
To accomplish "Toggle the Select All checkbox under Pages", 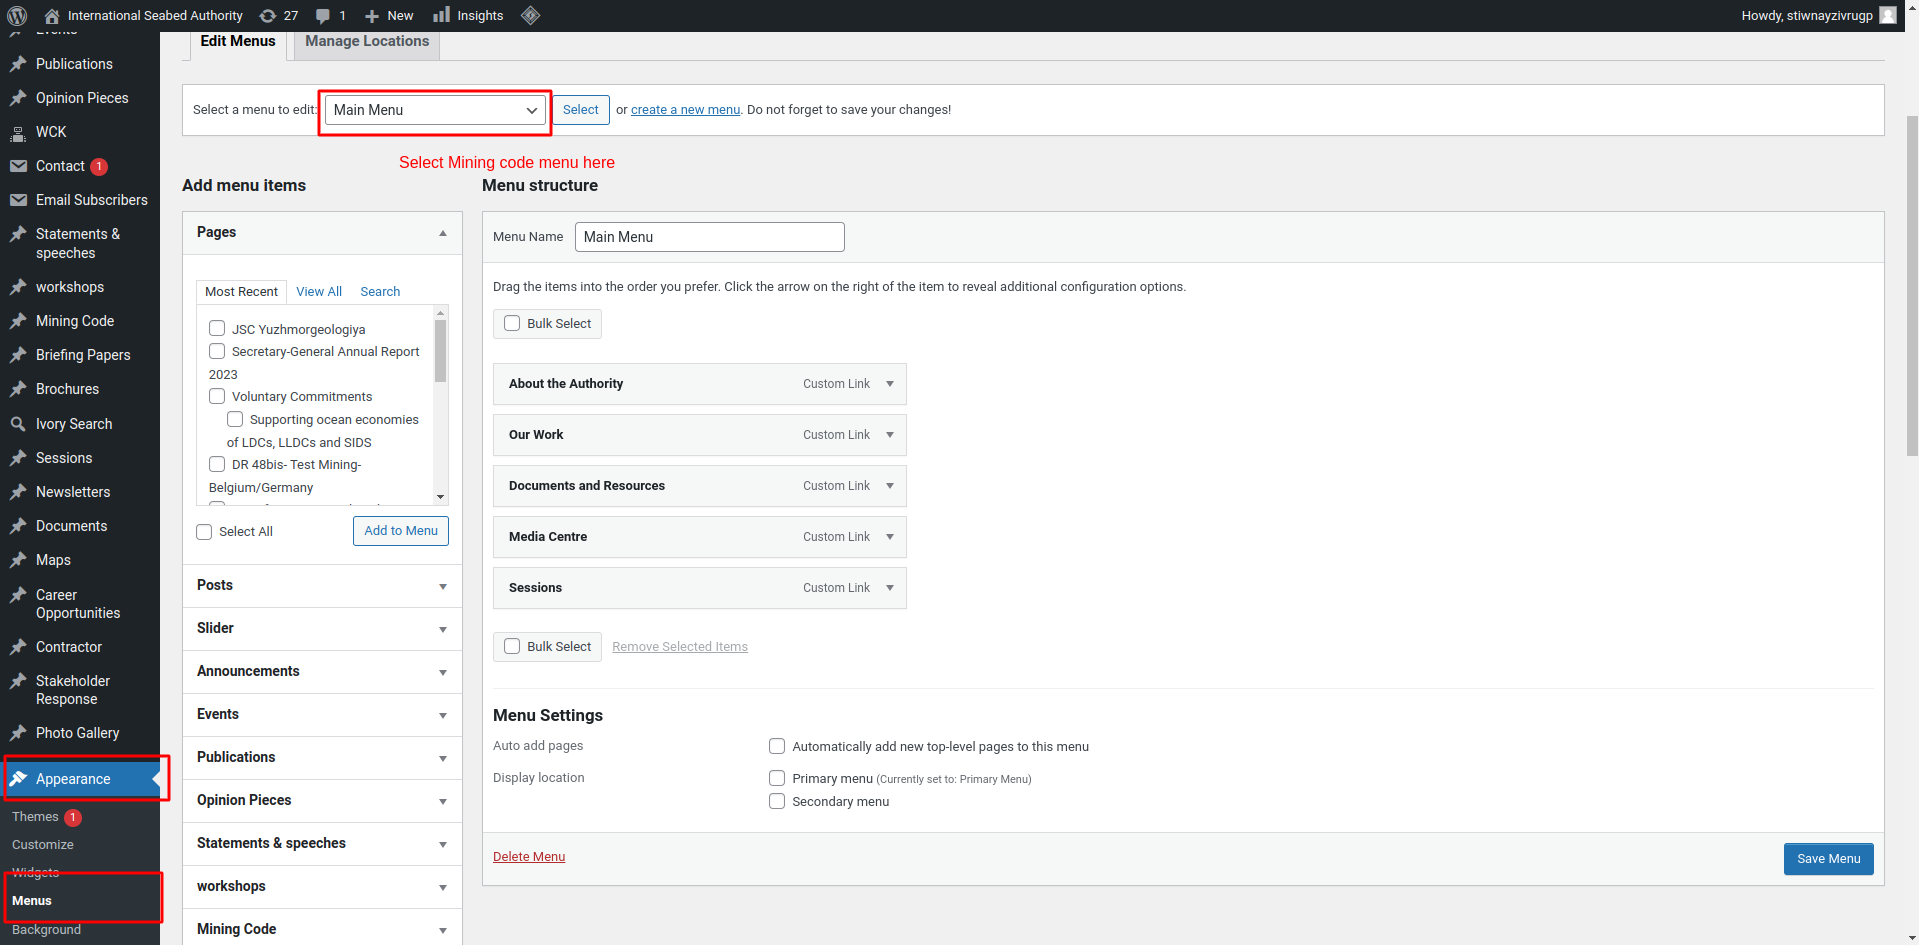I will click(204, 532).
